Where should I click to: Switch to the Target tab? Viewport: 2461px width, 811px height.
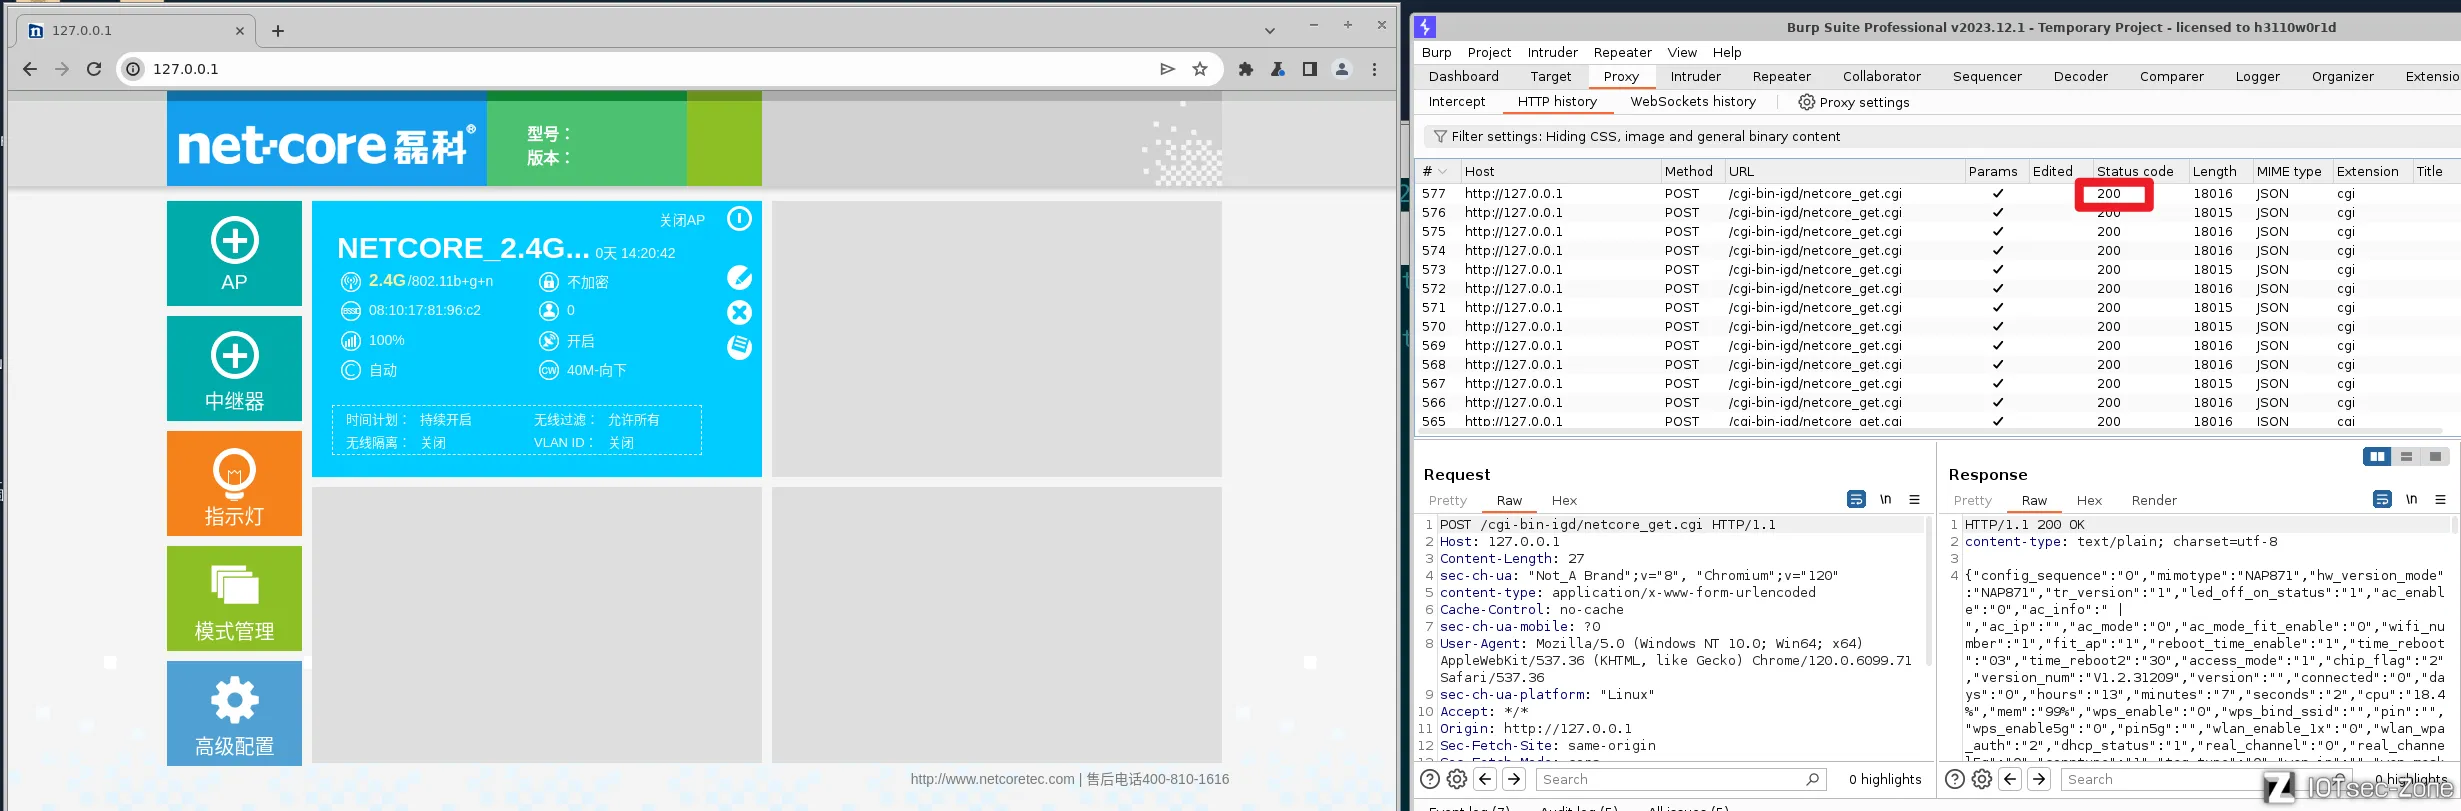1551,76
